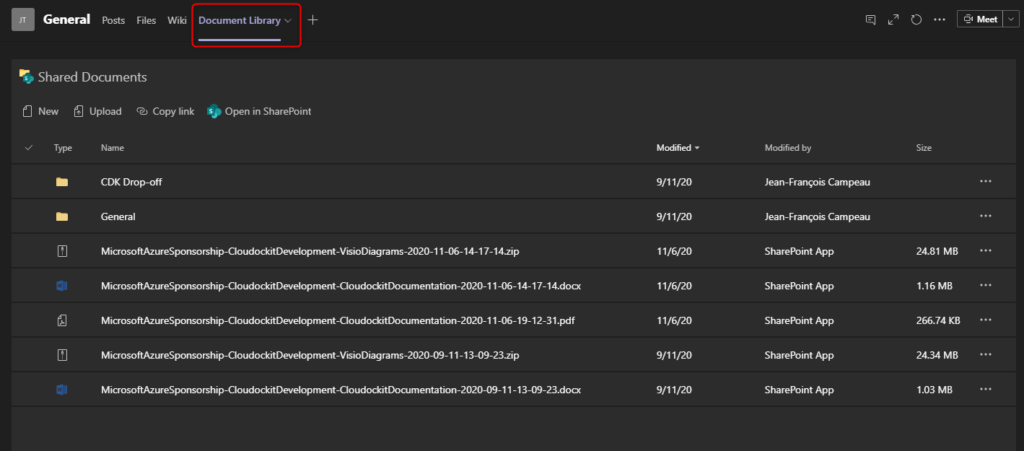Click Jean-François Campeau in CDK Drop-off row

tap(817, 182)
